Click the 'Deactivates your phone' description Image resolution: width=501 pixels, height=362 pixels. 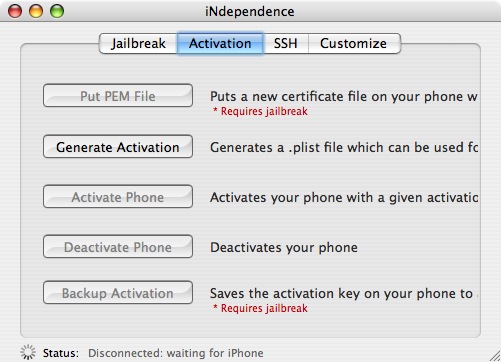click(x=284, y=247)
